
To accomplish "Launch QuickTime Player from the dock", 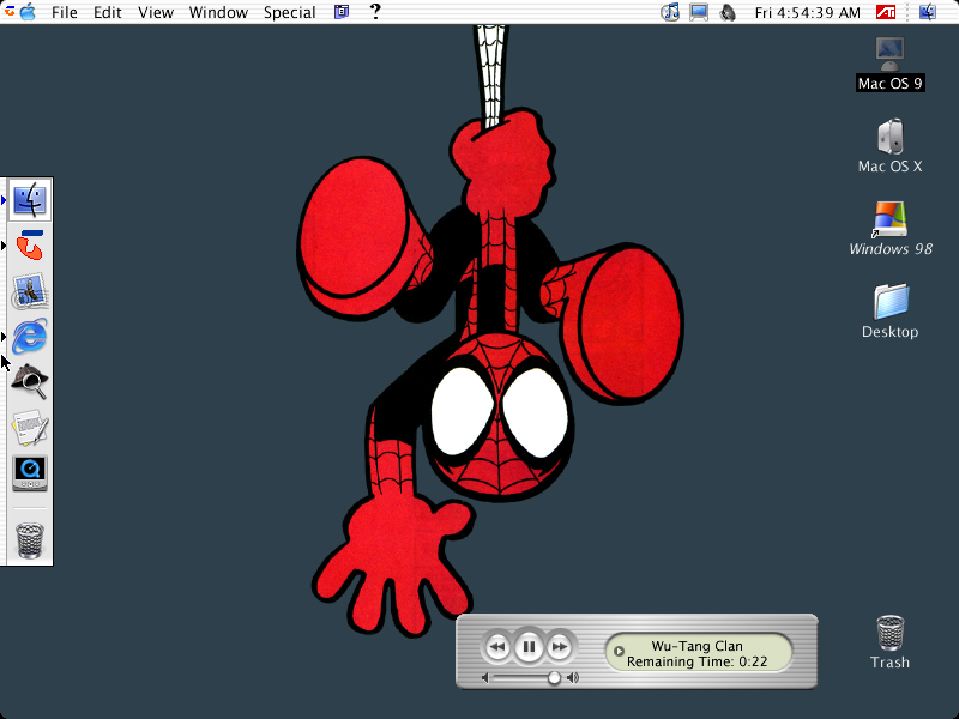I will [x=29, y=473].
